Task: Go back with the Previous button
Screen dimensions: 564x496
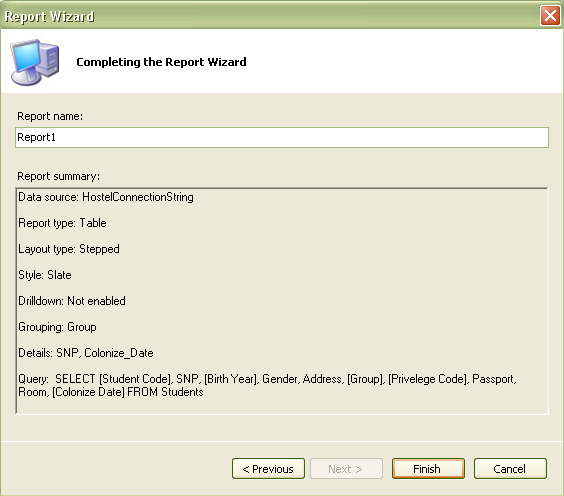Action: click(x=268, y=468)
